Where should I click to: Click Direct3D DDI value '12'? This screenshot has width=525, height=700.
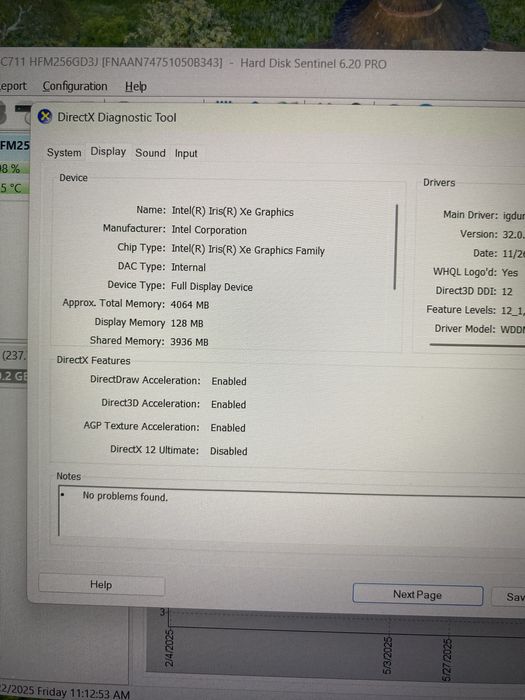pyautogui.click(x=507, y=292)
